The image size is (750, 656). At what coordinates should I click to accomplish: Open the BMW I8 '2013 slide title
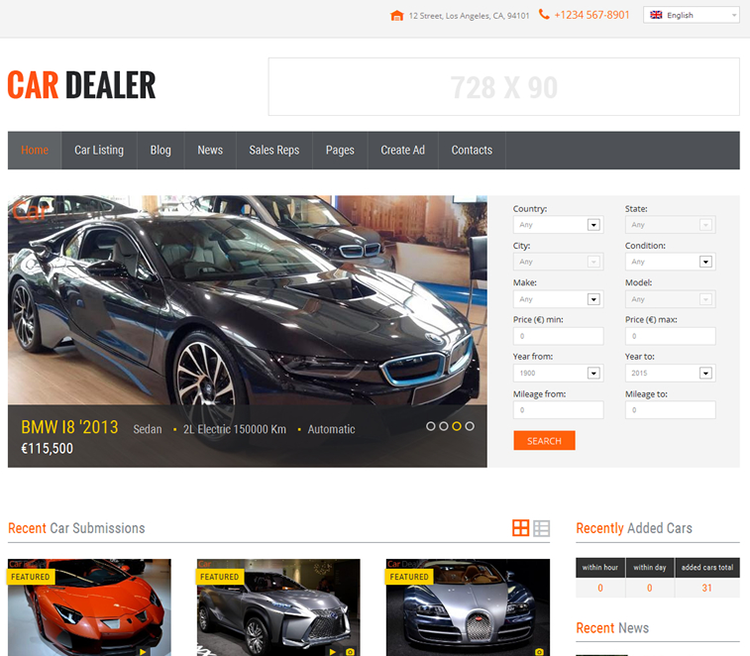point(69,427)
